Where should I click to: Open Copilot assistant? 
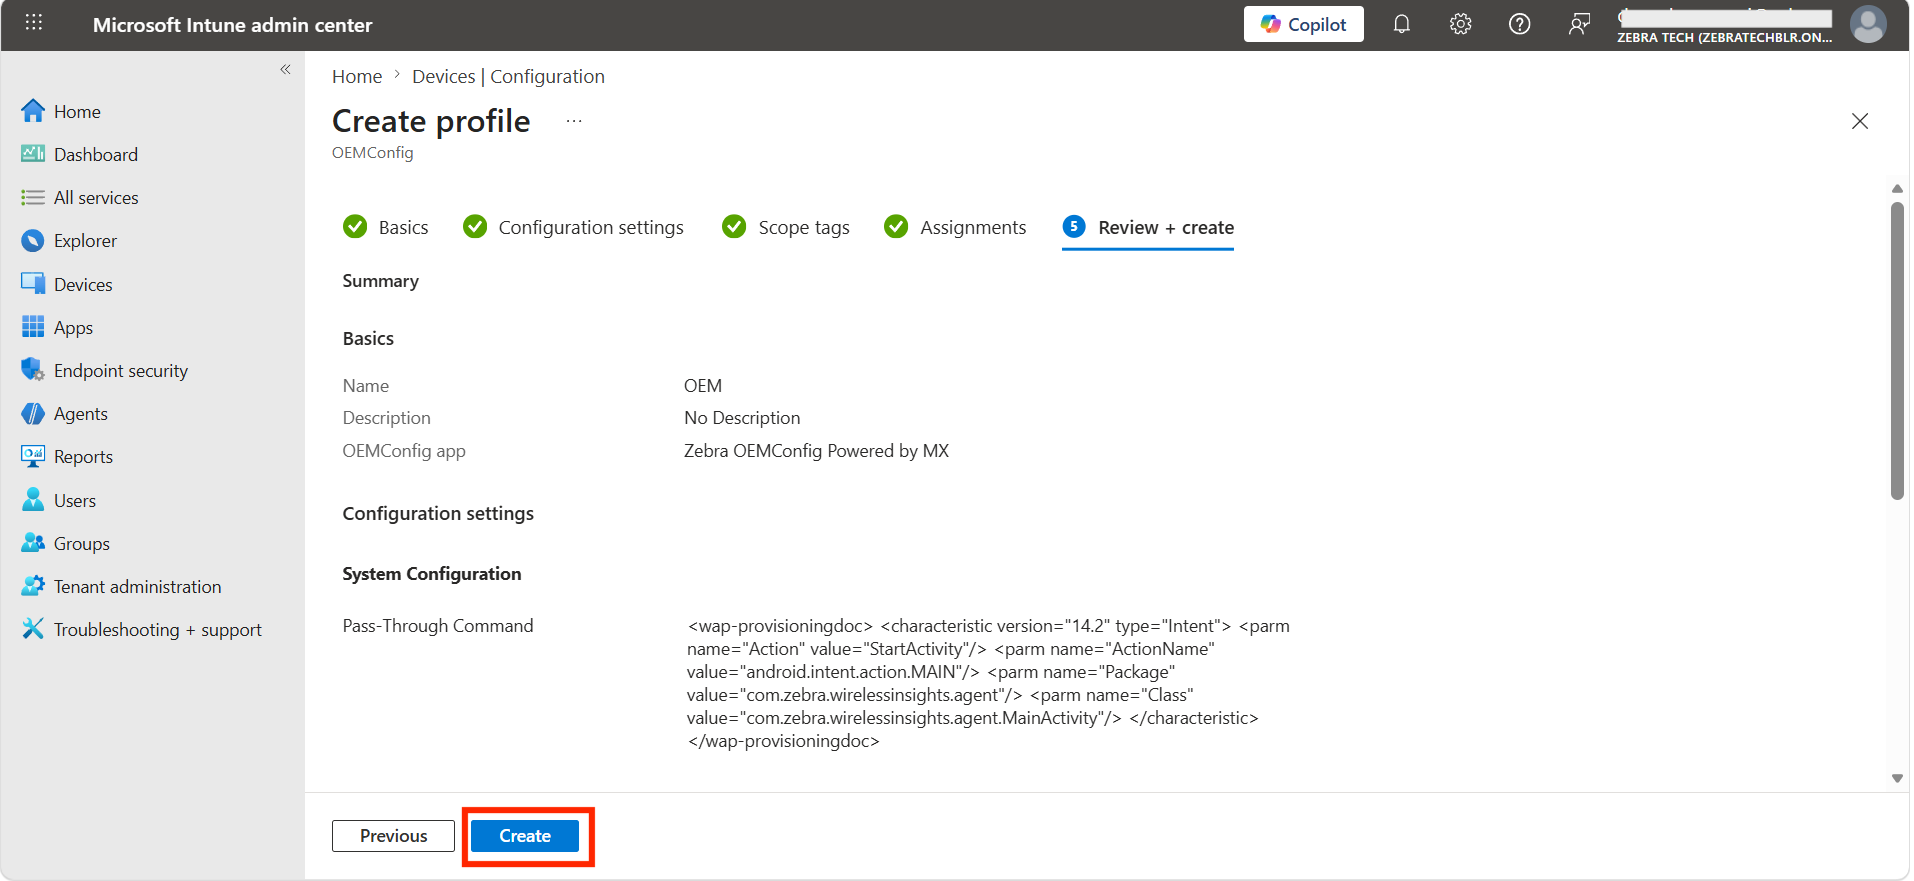1303,24
